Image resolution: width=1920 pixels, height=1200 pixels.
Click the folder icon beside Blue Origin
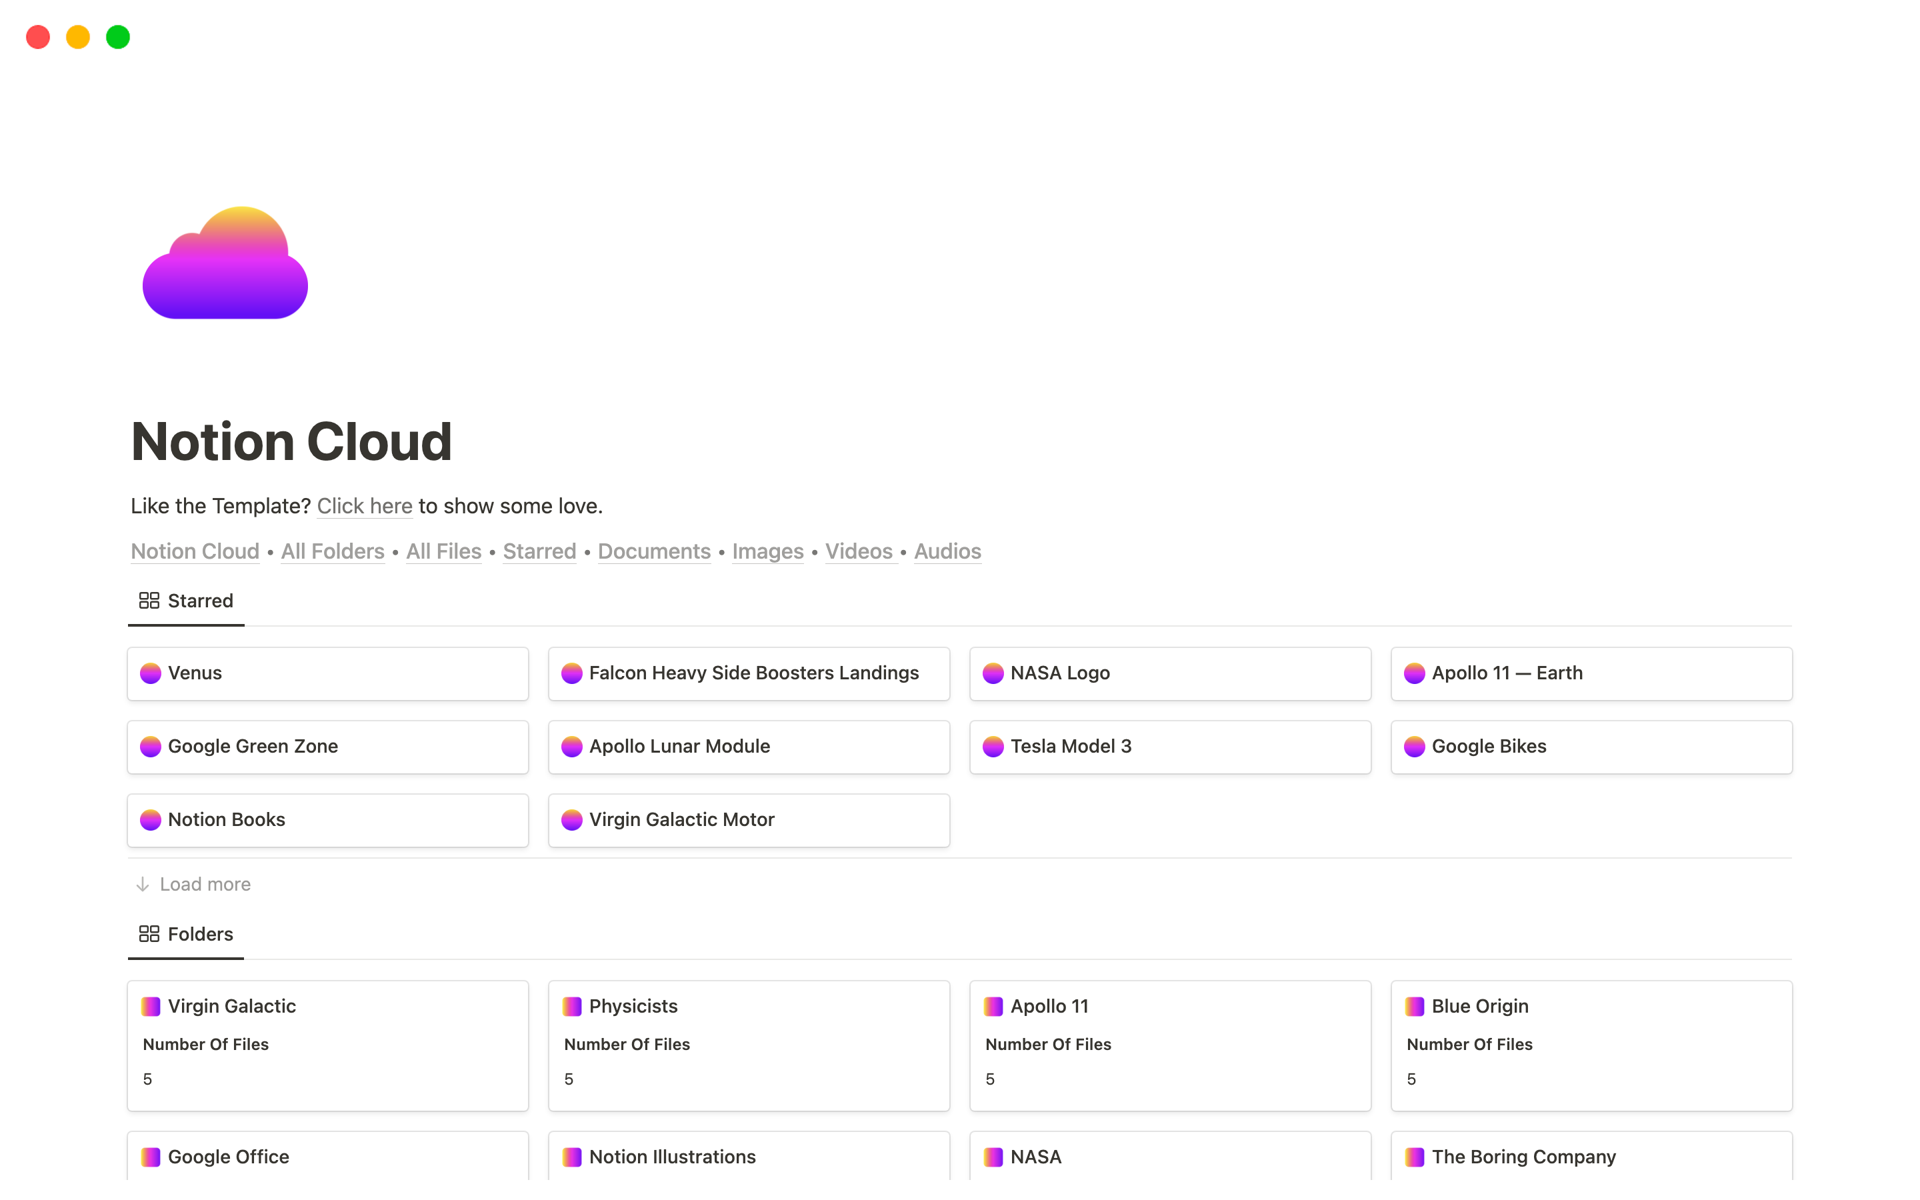pyautogui.click(x=1414, y=1006)
